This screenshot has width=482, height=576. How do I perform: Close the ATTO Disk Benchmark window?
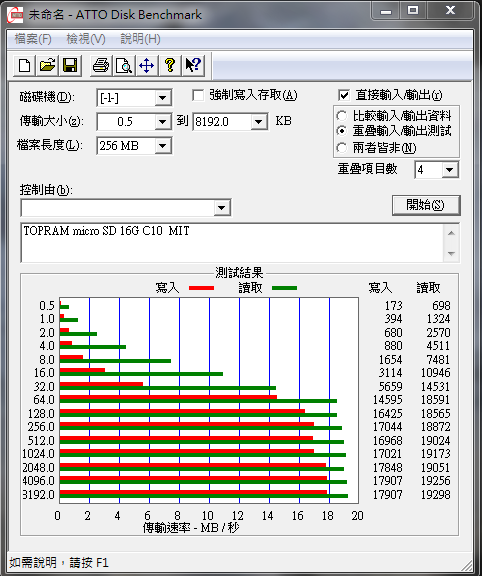(450, 11)
